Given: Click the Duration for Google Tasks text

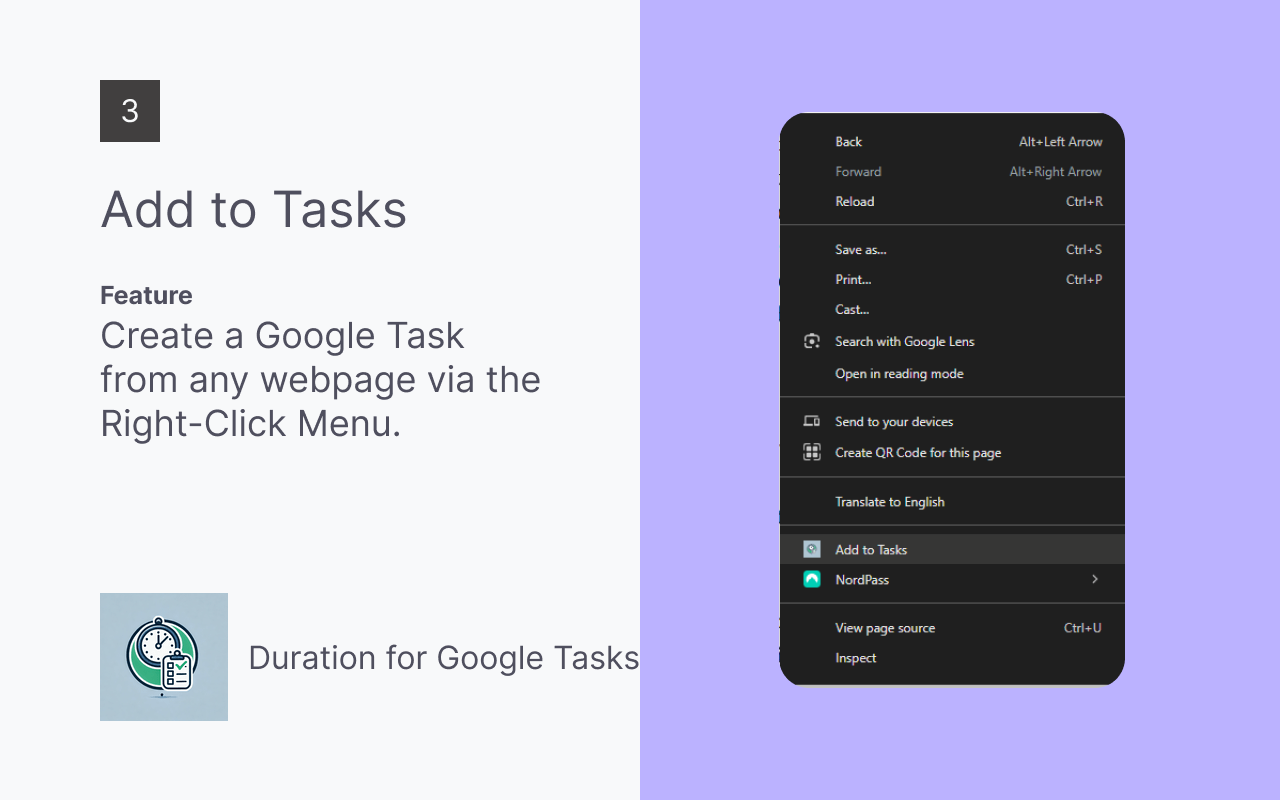Looking at the screenshot, I should [x=444, y=658].
